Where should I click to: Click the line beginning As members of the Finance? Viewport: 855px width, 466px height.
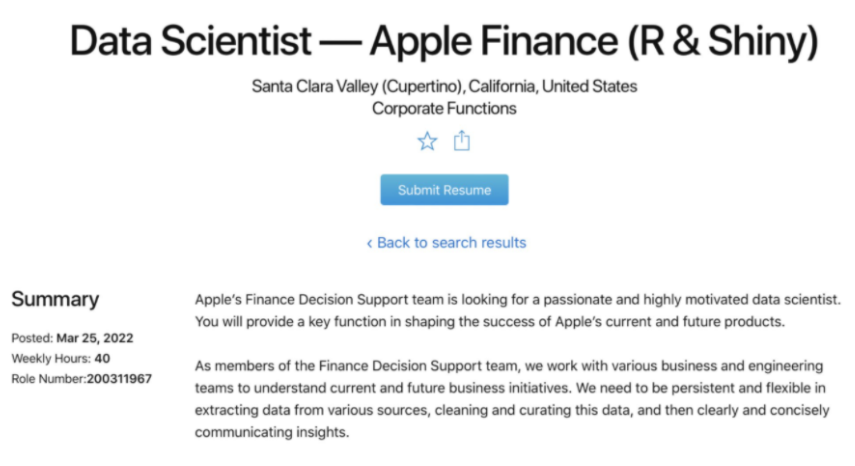coord(509,366)
